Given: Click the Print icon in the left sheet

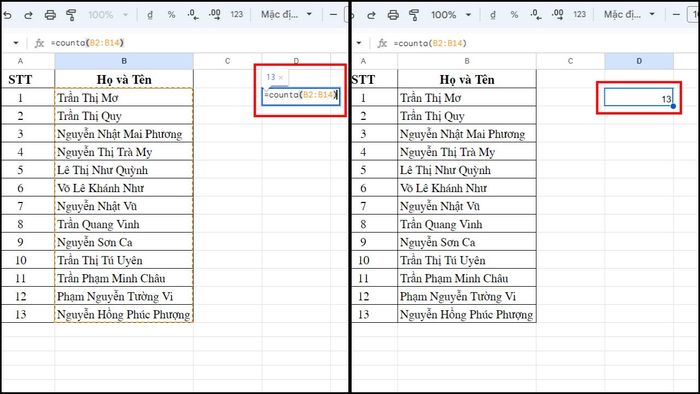Looking at the screenshot, I should click(50, 15).
